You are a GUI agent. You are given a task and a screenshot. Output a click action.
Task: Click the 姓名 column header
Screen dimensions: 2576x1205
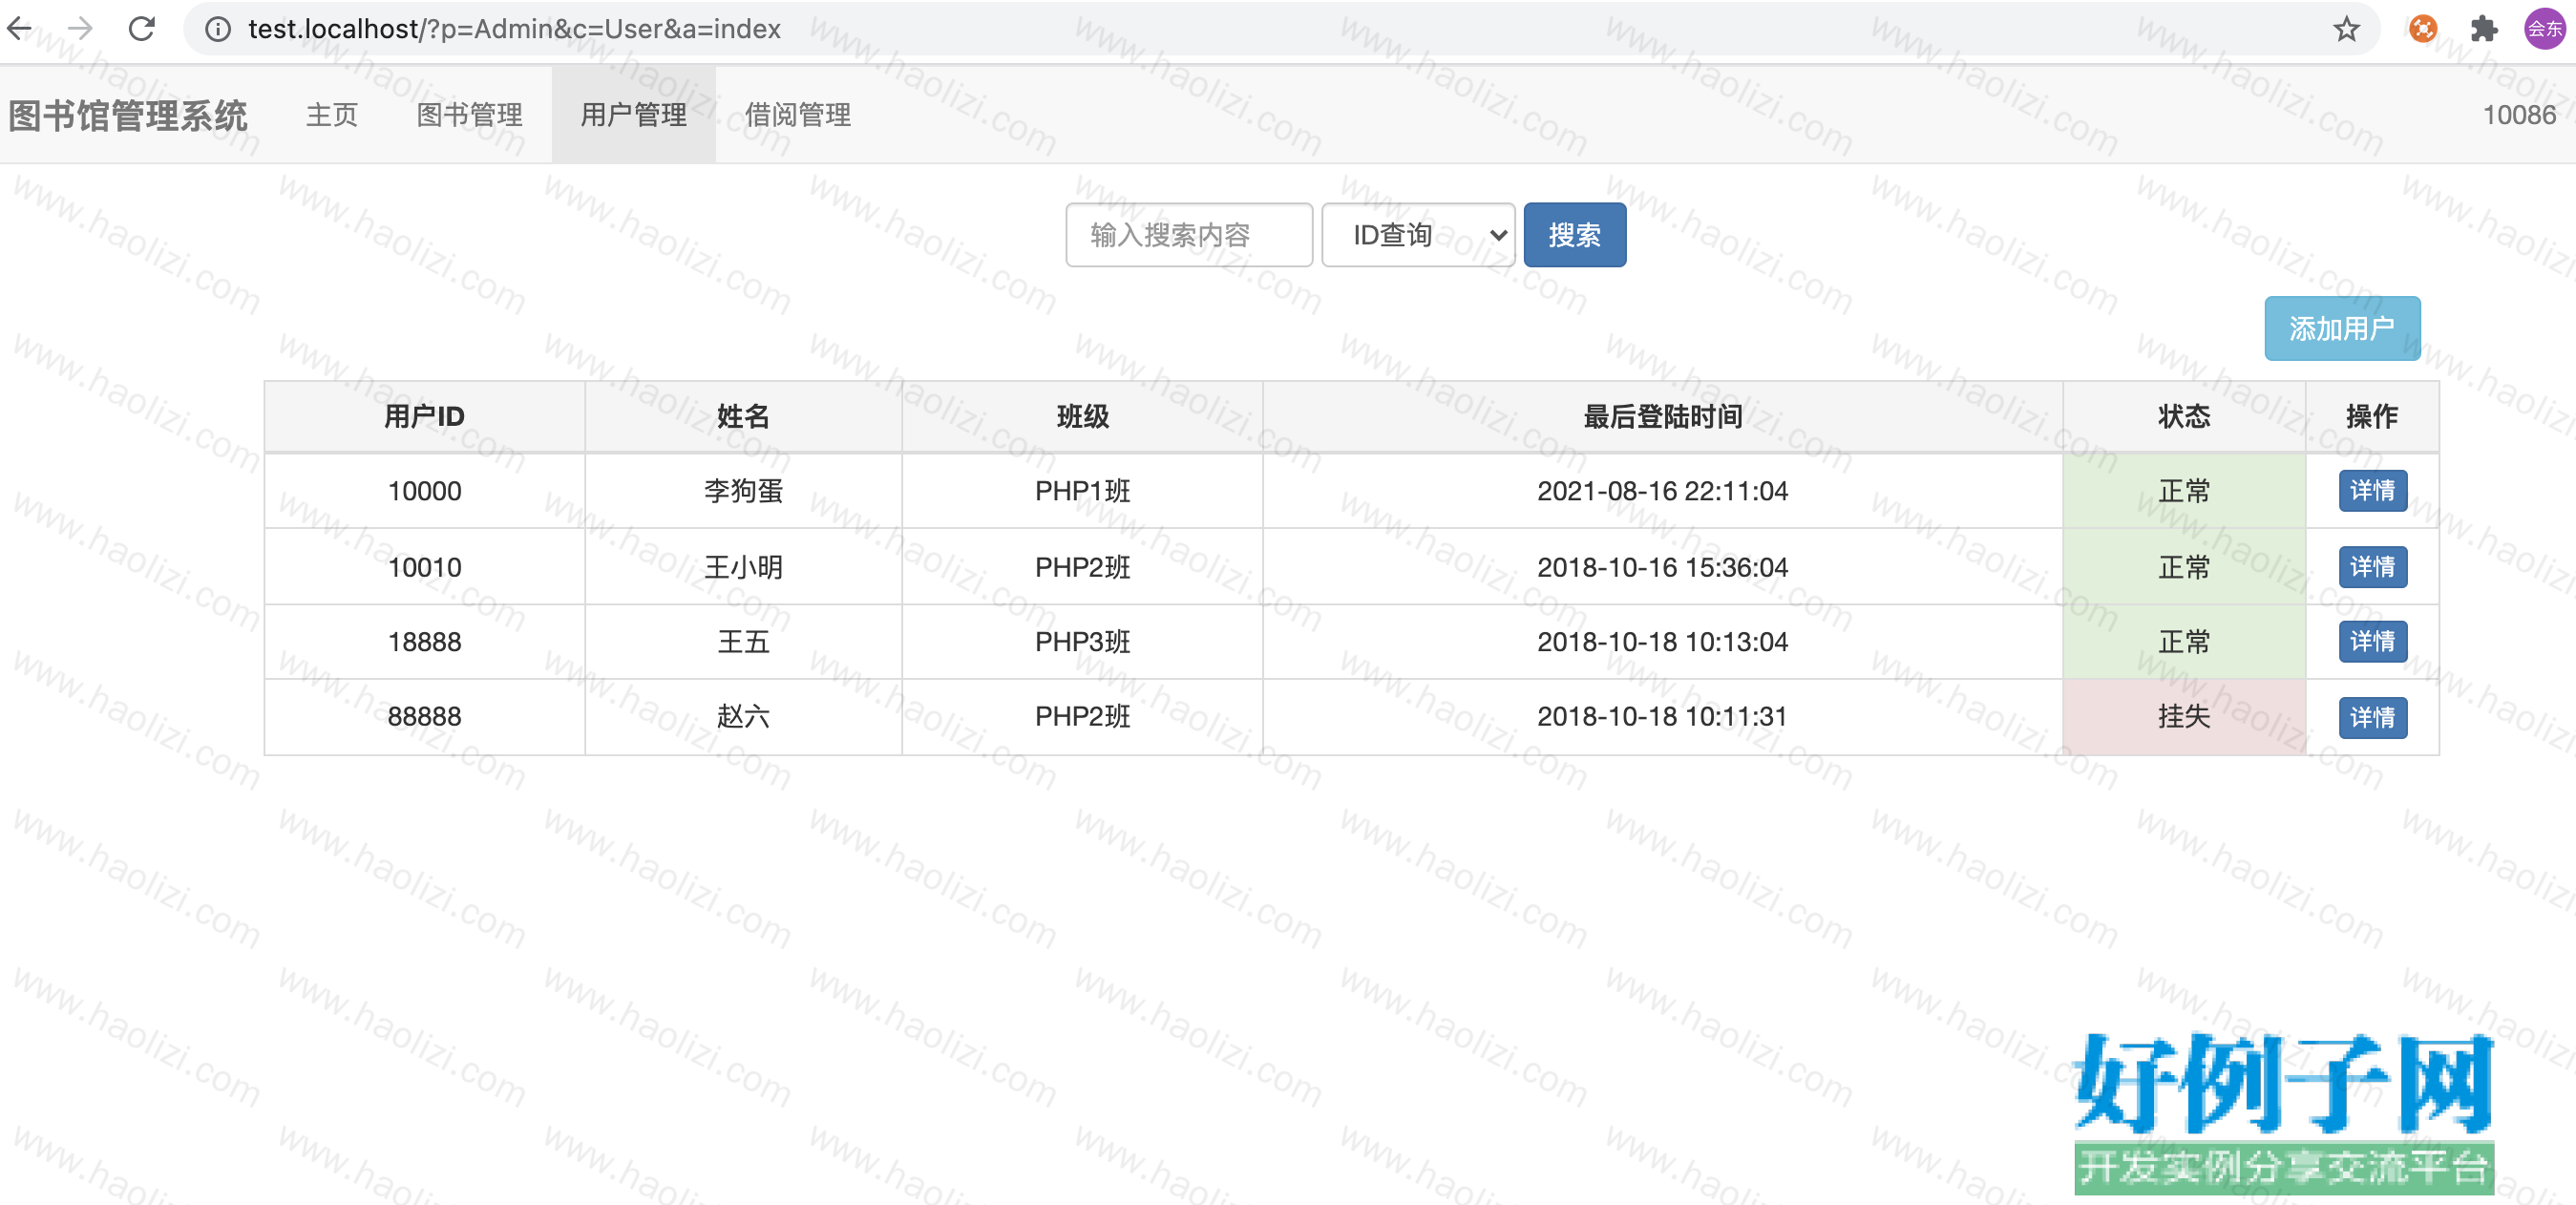tap(743, 416)
